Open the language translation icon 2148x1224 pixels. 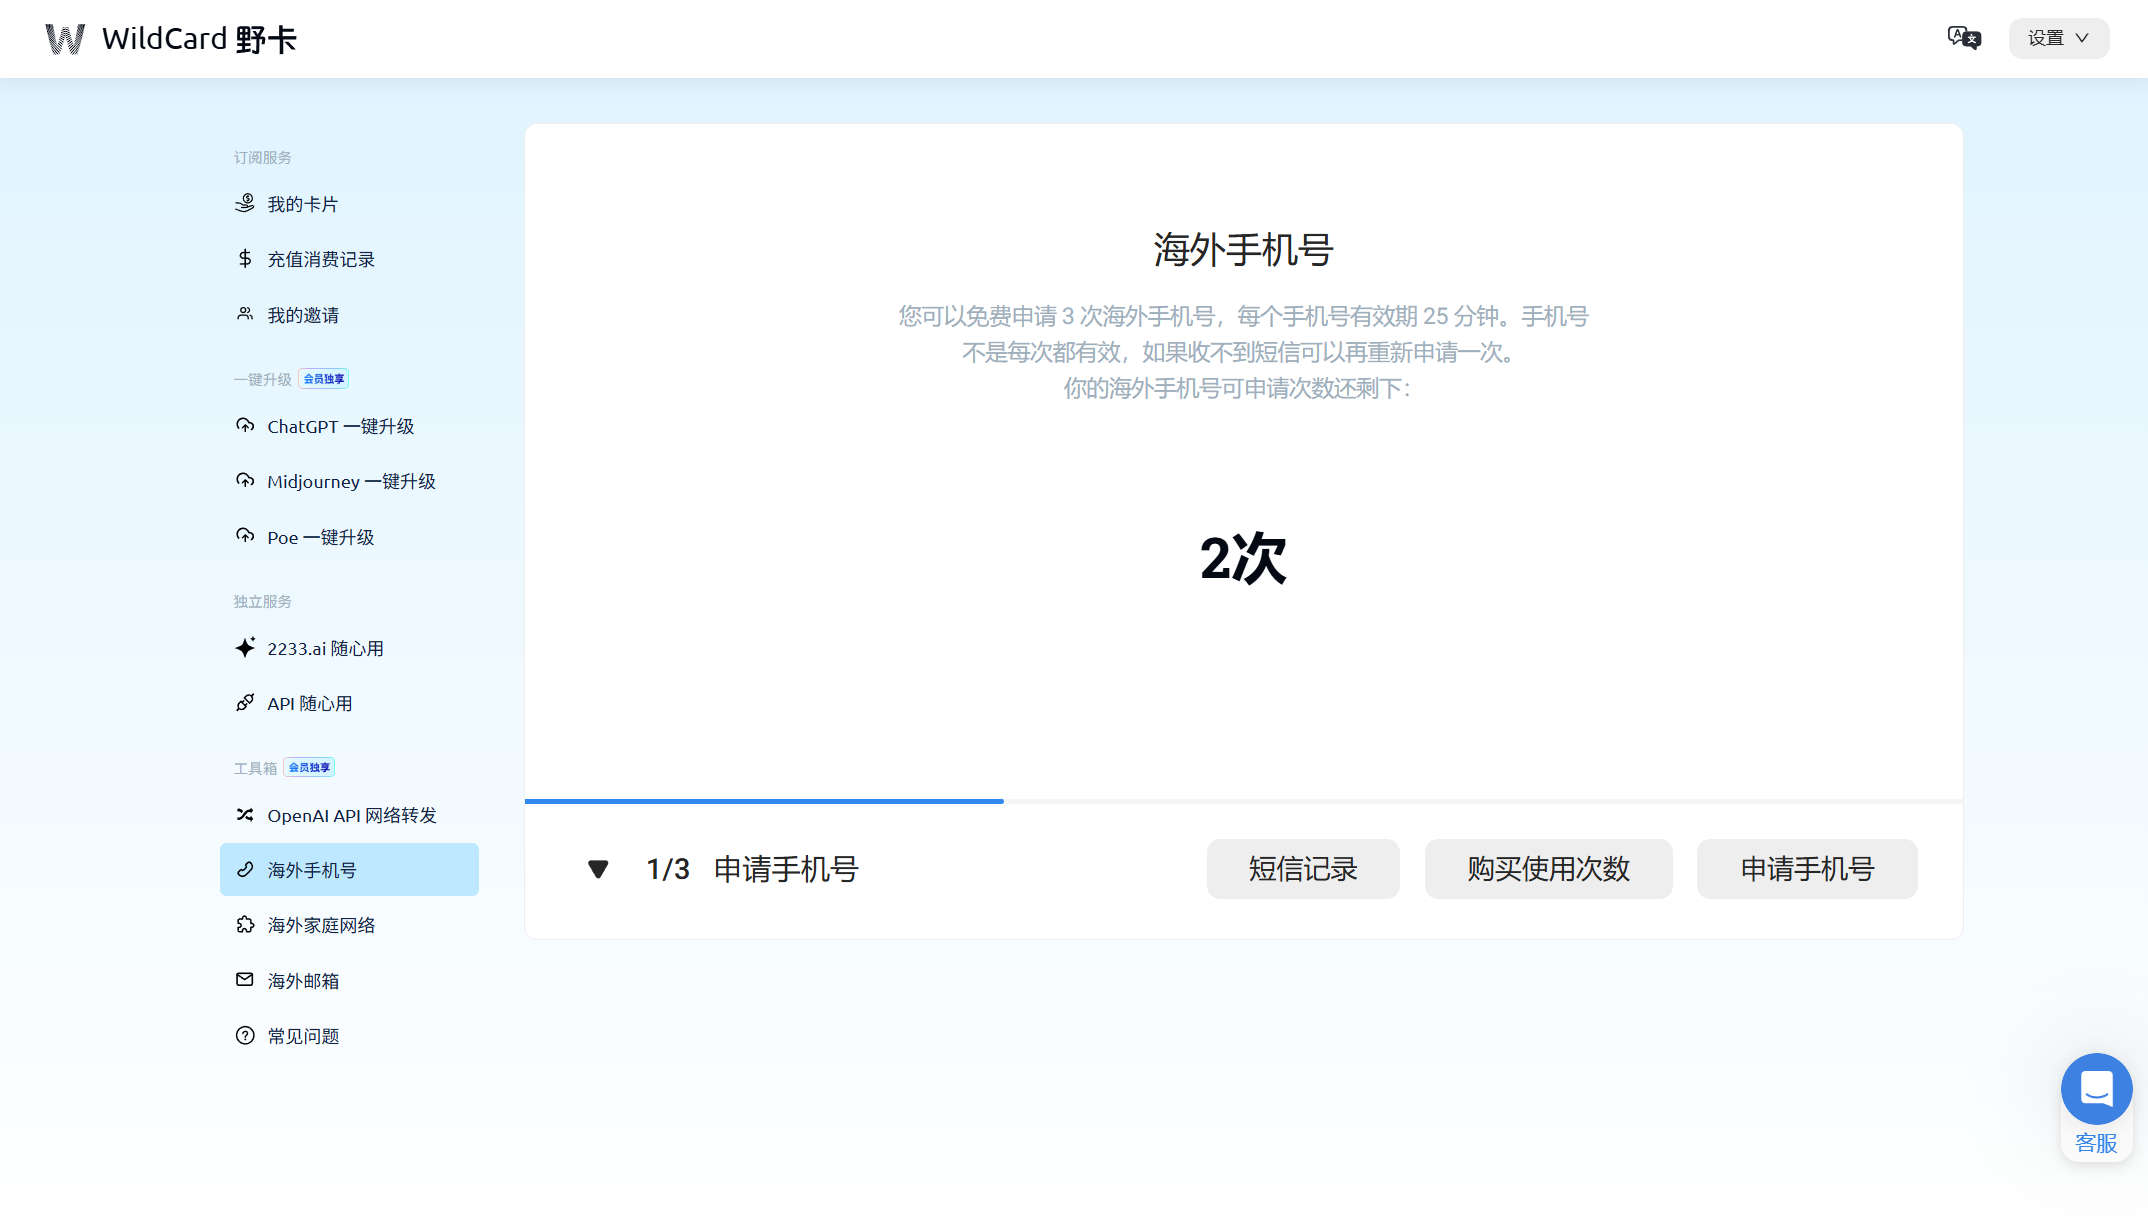[1964, 38]
